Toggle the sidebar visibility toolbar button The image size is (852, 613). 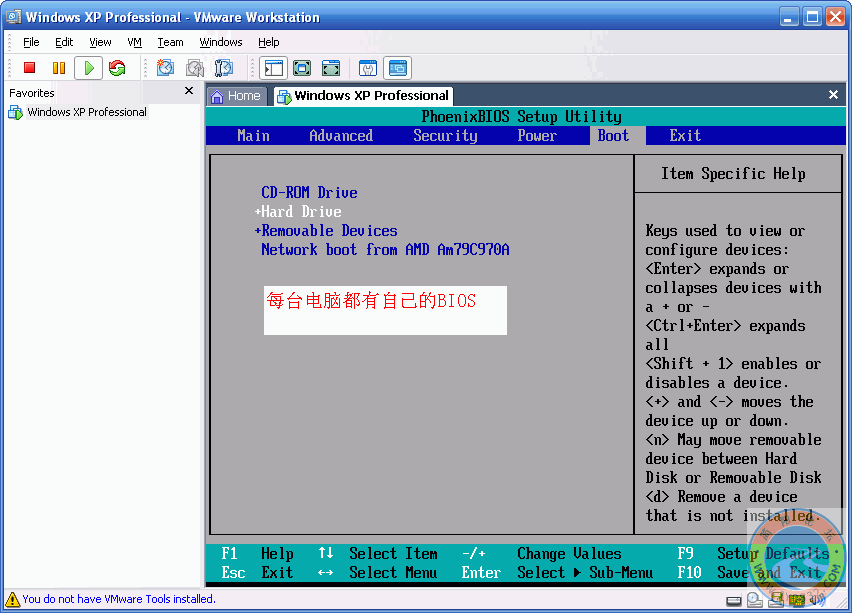(x=273, y=68)
